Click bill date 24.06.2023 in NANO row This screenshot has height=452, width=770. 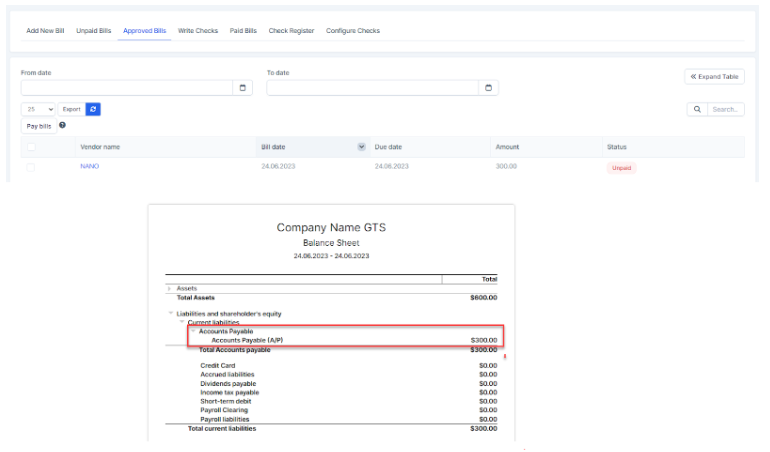(278, 166)
